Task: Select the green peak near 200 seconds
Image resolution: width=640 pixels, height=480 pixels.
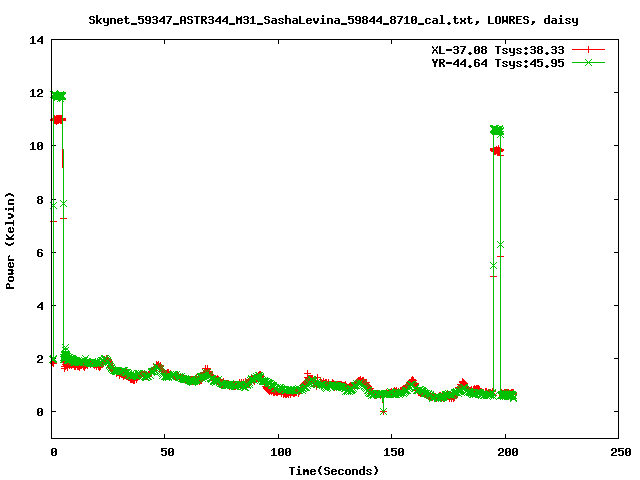Action: tap(497, 130)
